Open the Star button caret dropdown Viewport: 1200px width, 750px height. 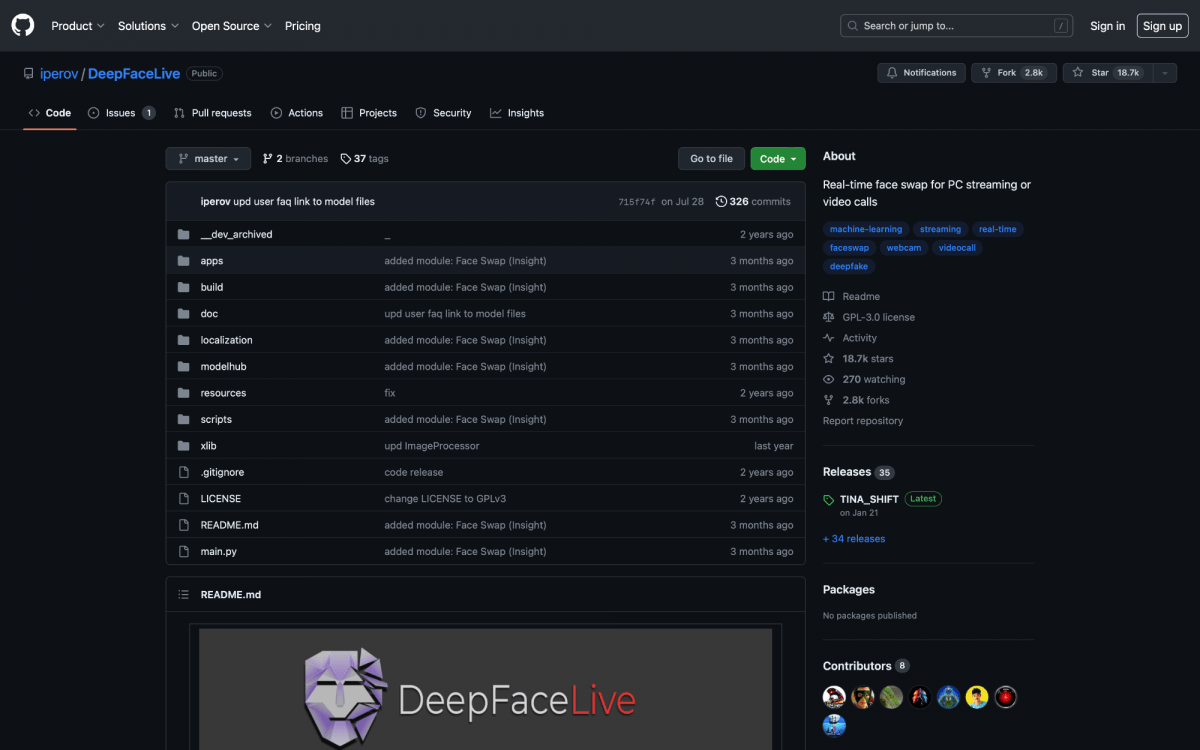point(1165,72)
